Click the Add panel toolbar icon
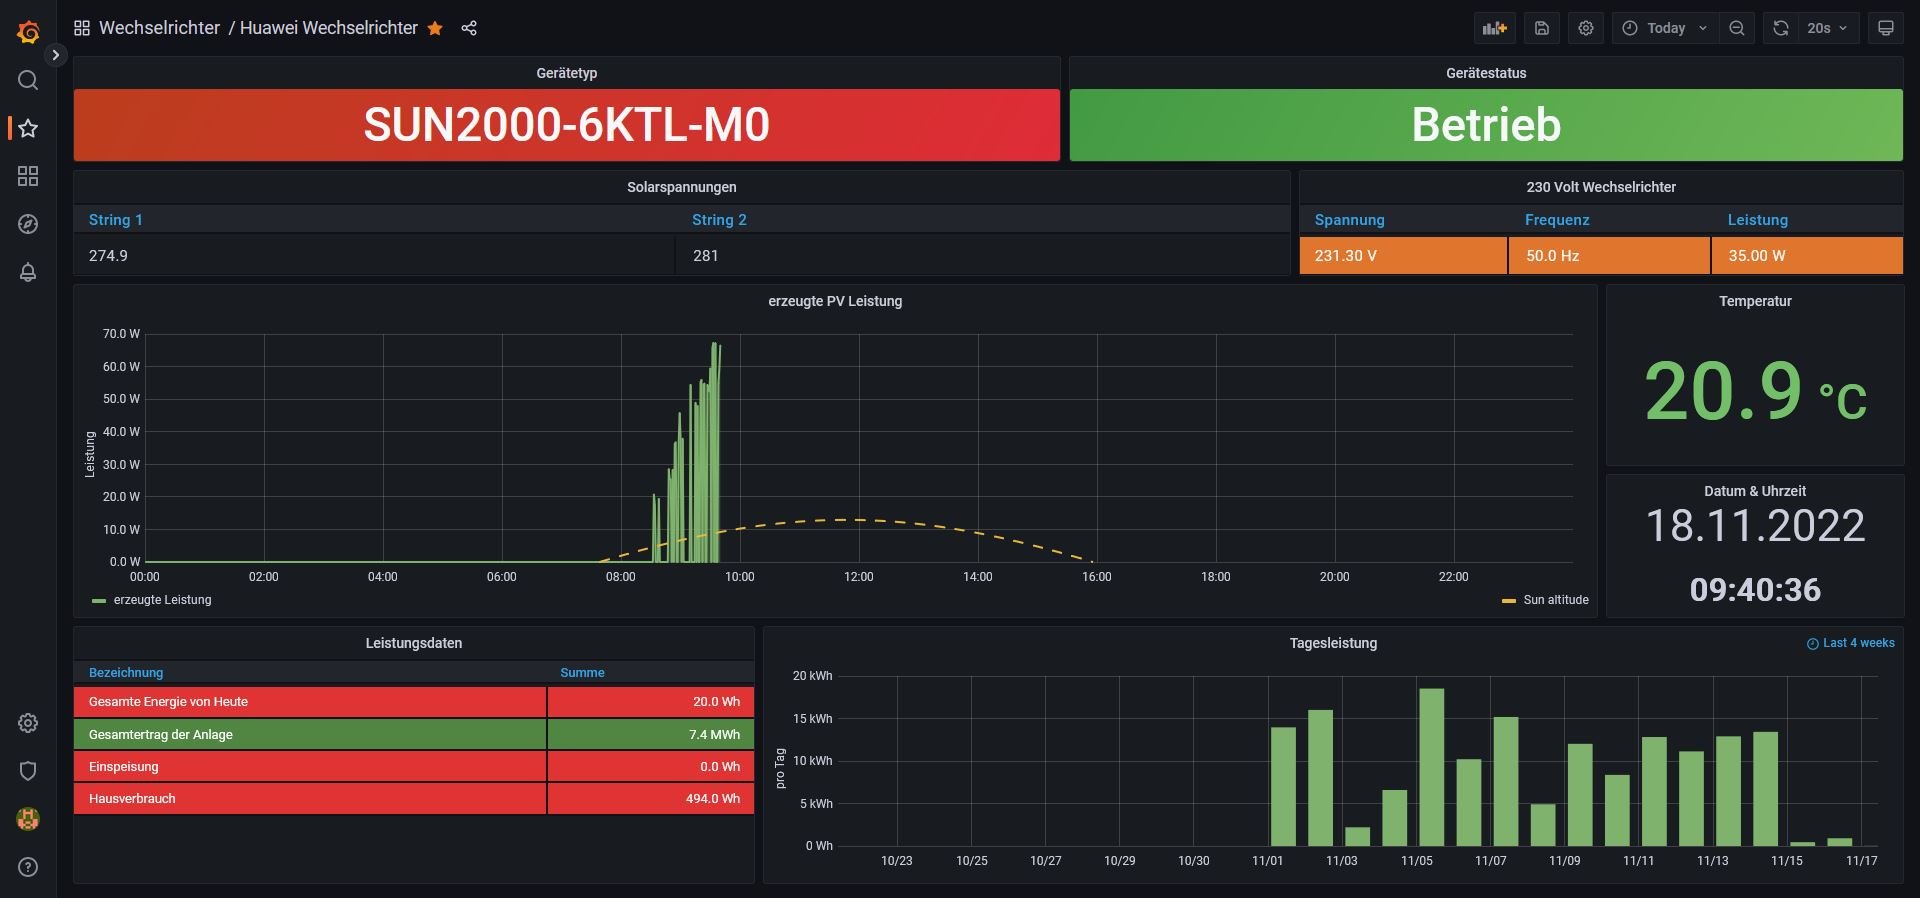 [x=1494, y=28]
